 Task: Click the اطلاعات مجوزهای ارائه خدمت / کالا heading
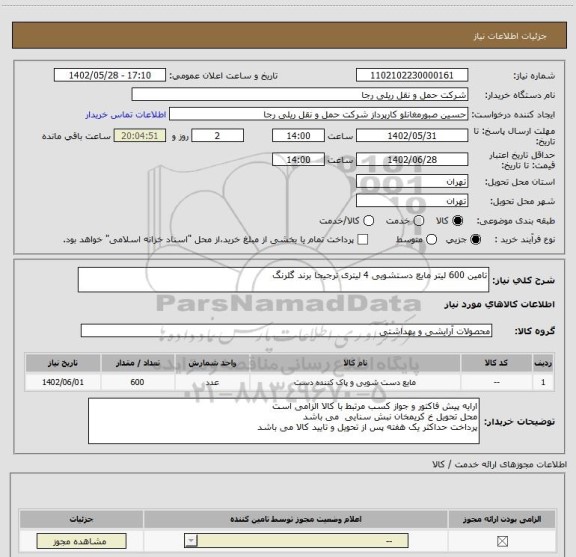click(500, 464)
